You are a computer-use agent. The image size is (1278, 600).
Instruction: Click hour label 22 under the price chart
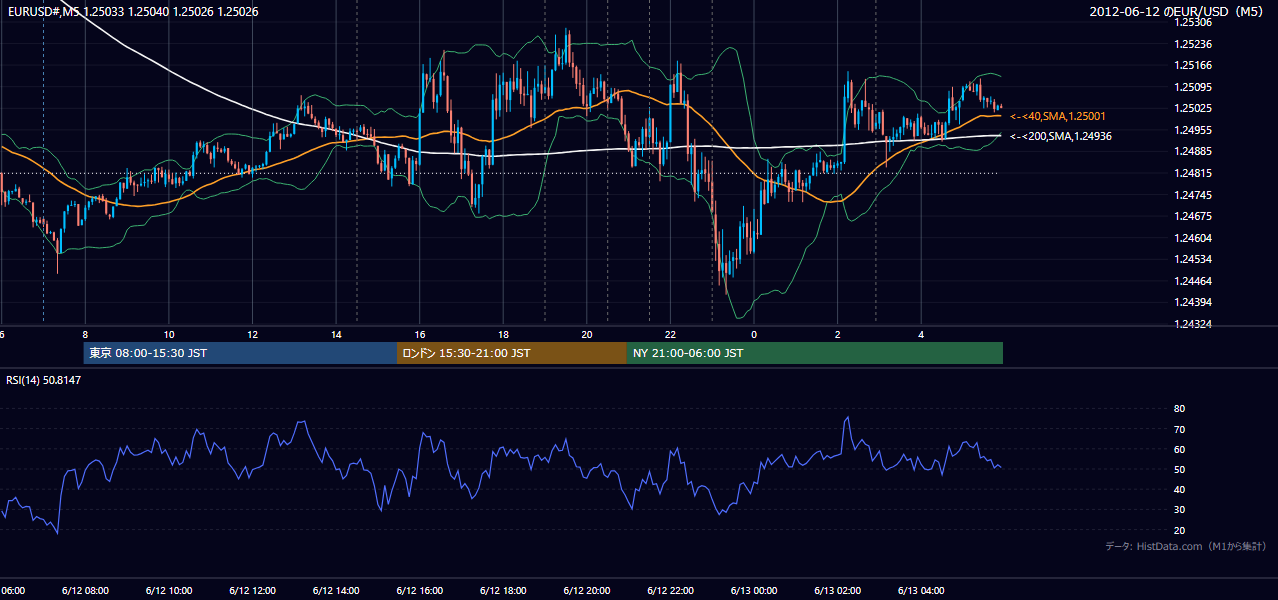click(x=670, y=334)
